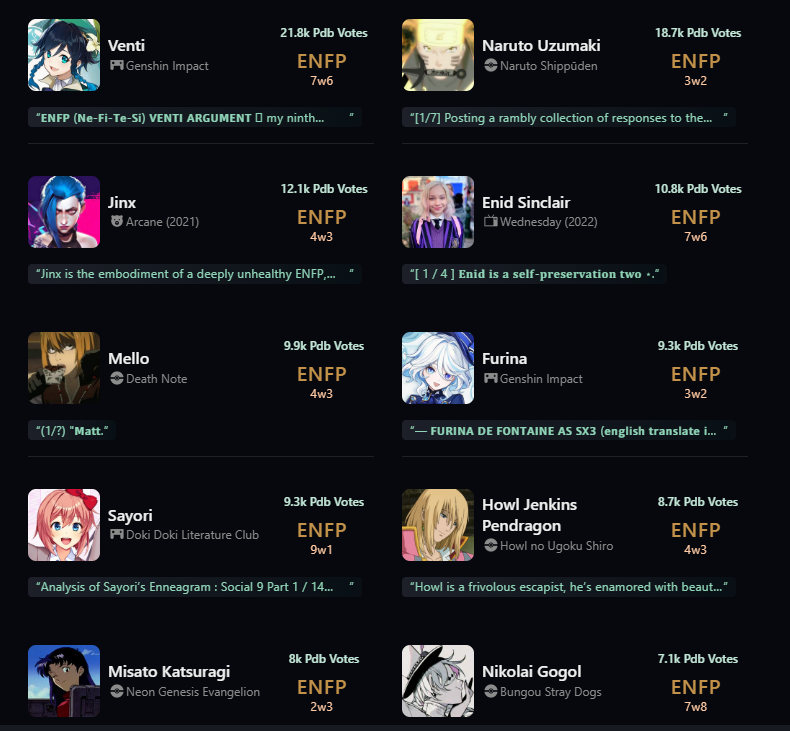The height and width of the screenshot is (731, 790).
Task: Click the gaming icon beside Genshin Impact under Venti
Action: (x=117, y=65)
